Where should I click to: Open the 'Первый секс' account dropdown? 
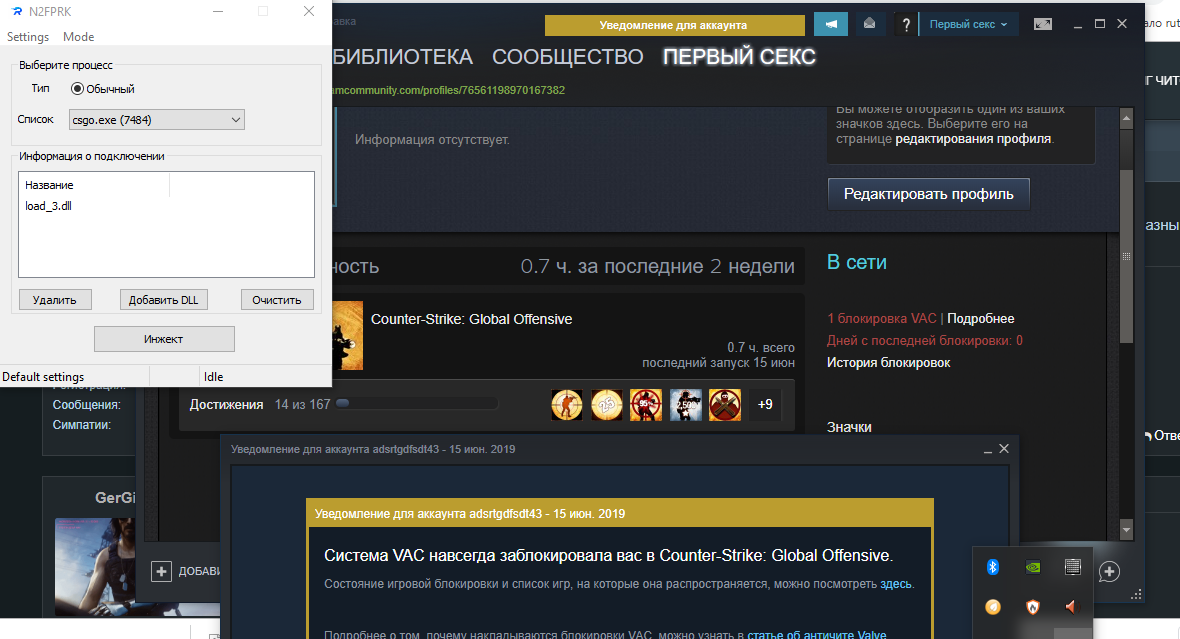pos(969,24)
